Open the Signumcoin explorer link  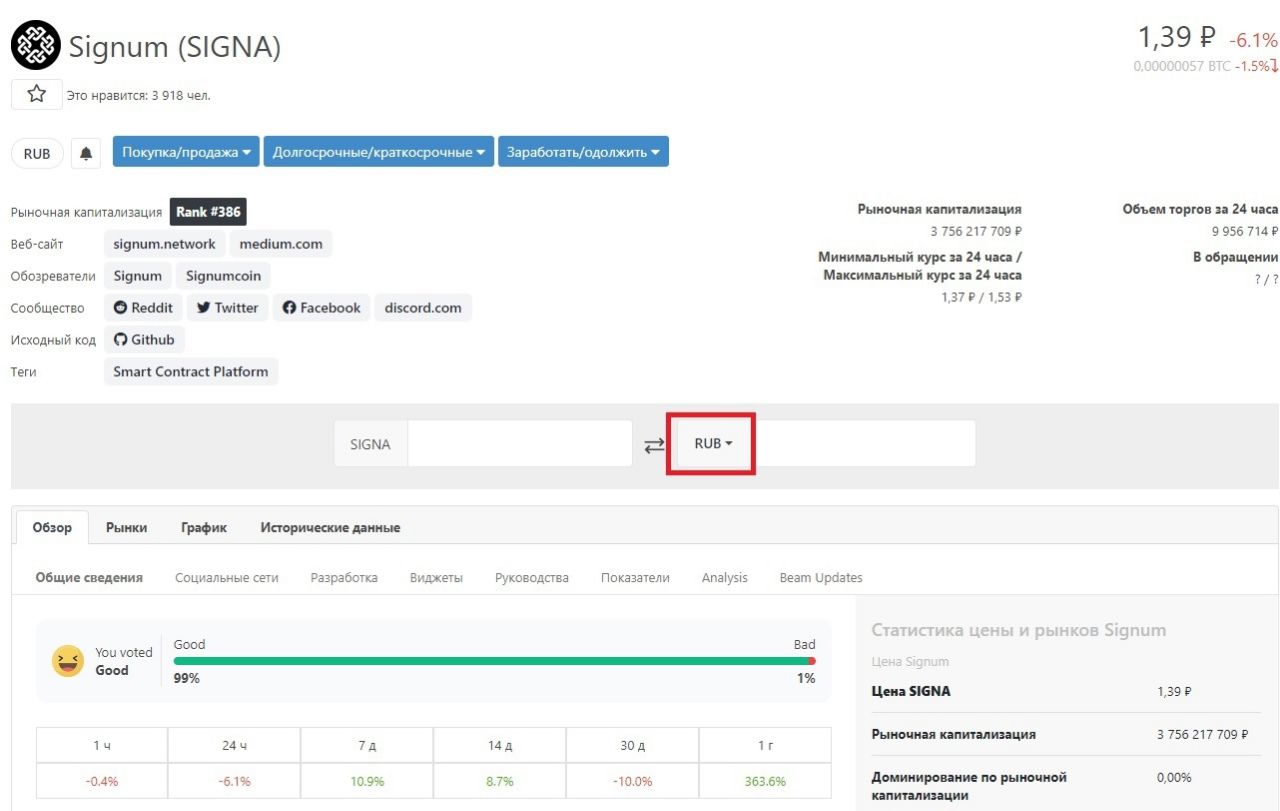coord(223,276)
